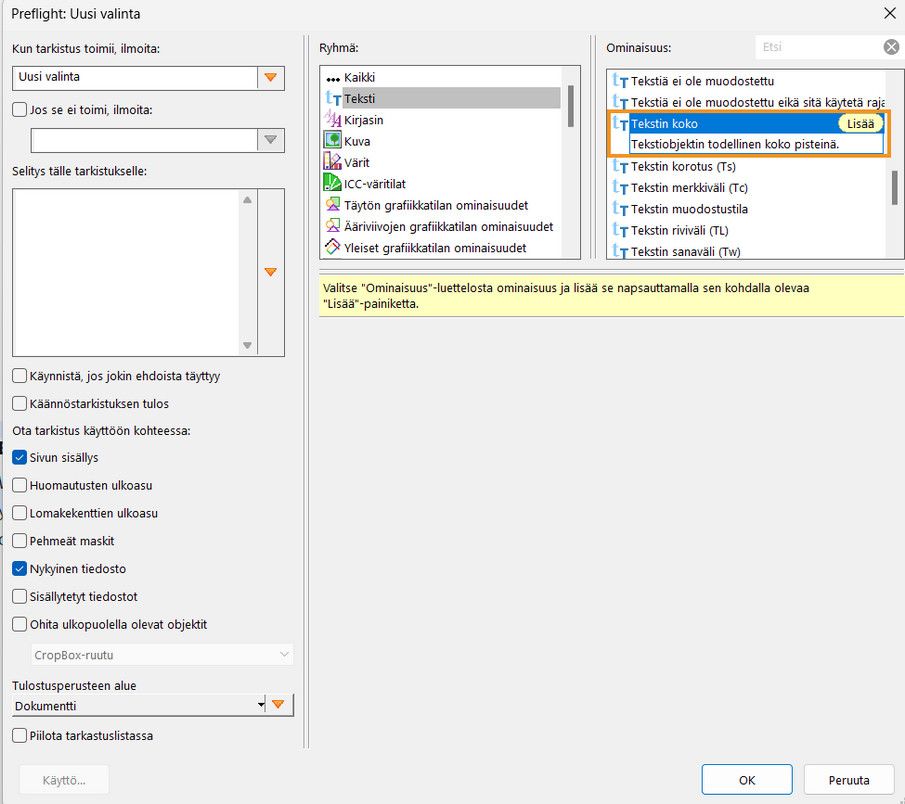The width and height of the screenshot is (905, 804).
Task: Click the Kaikki group dots icon
Action: click(x=332, y=78)
